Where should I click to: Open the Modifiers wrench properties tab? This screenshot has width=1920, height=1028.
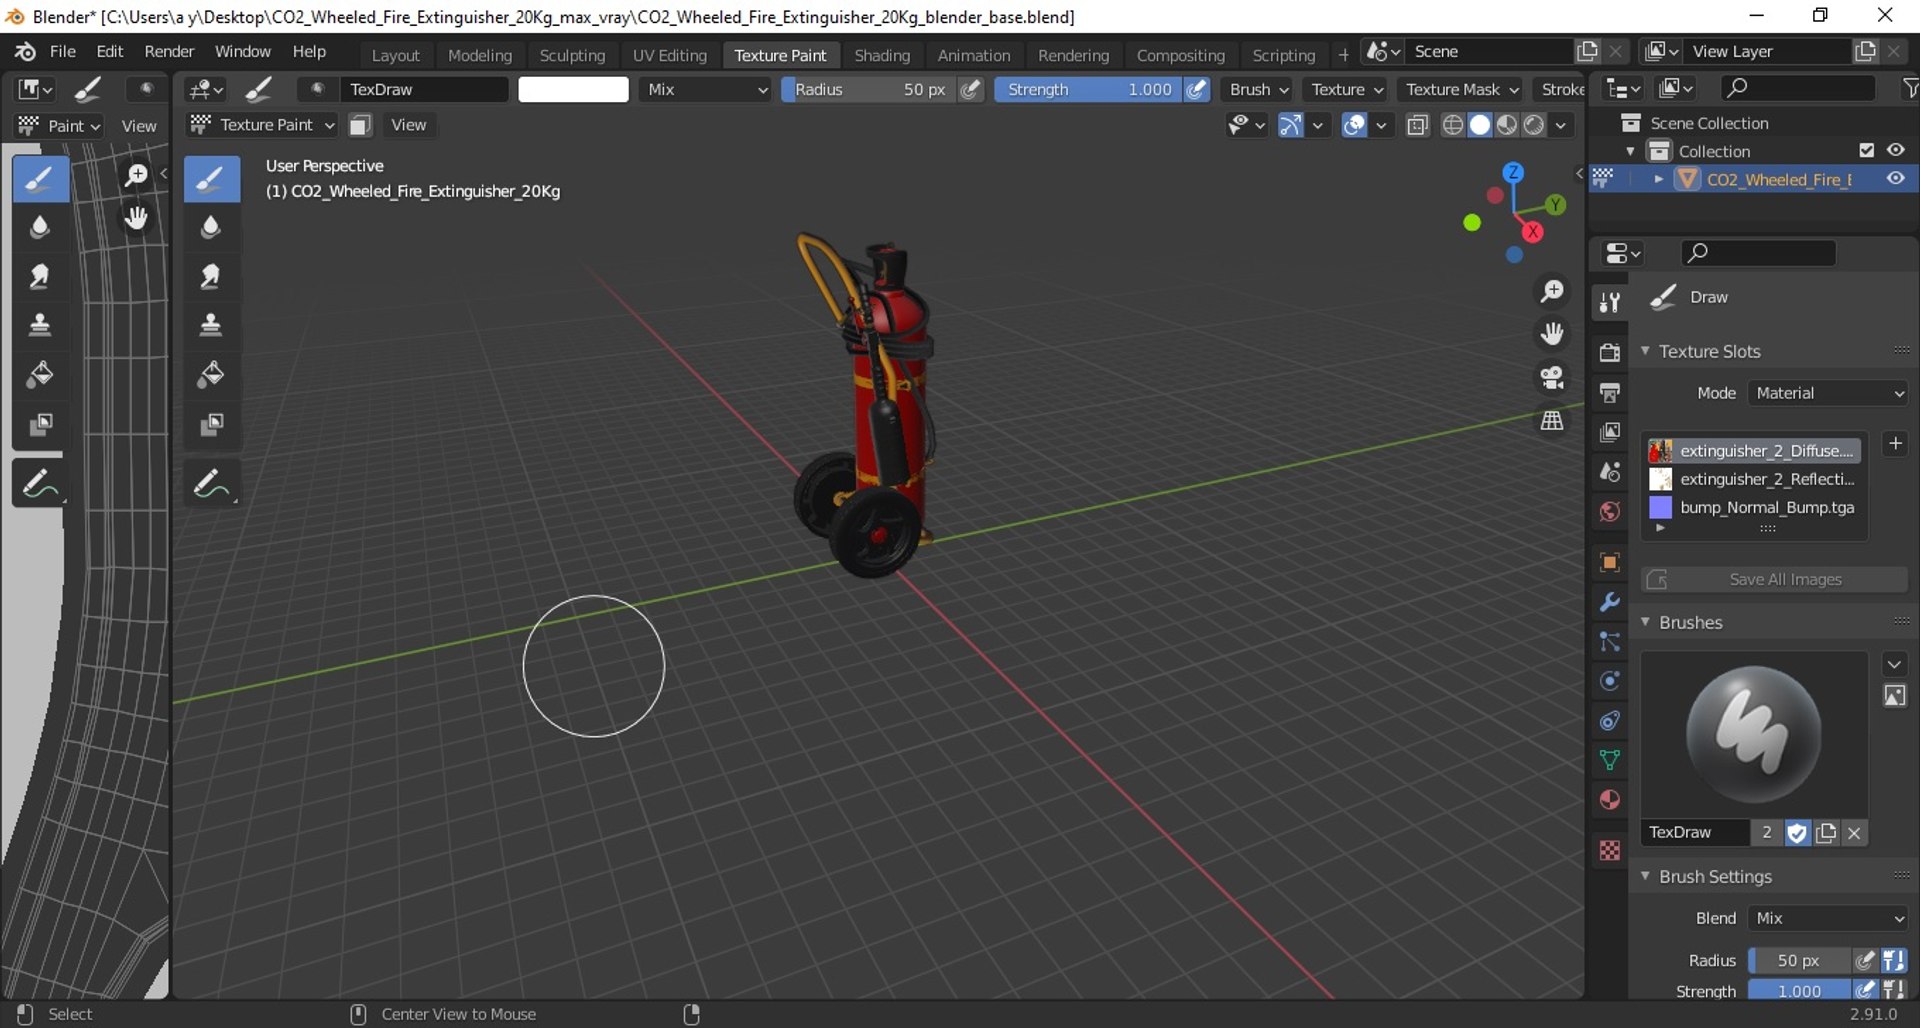1610,602
